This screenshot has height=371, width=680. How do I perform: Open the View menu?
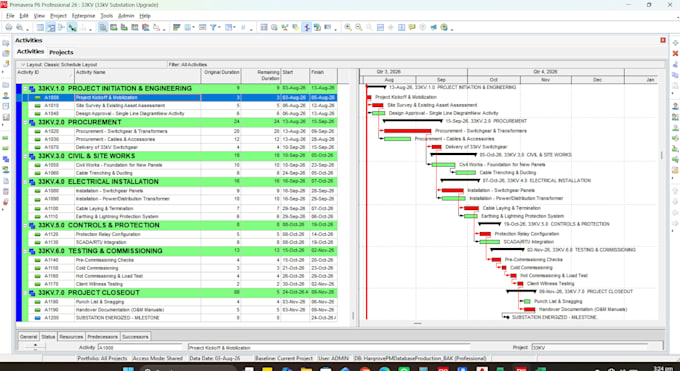(x=39, y=16)
